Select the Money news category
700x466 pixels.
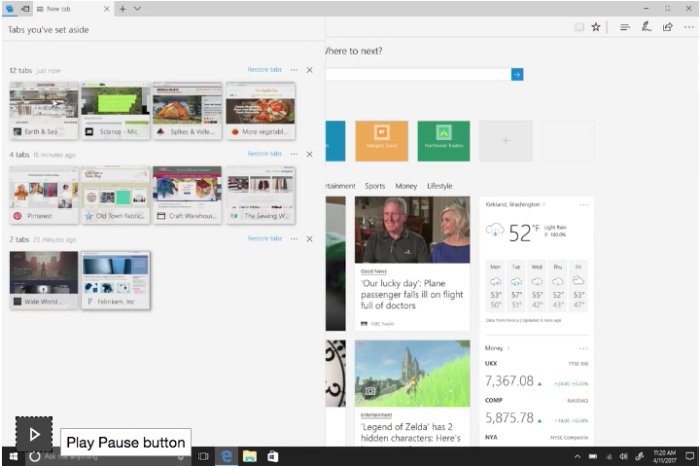406,186
